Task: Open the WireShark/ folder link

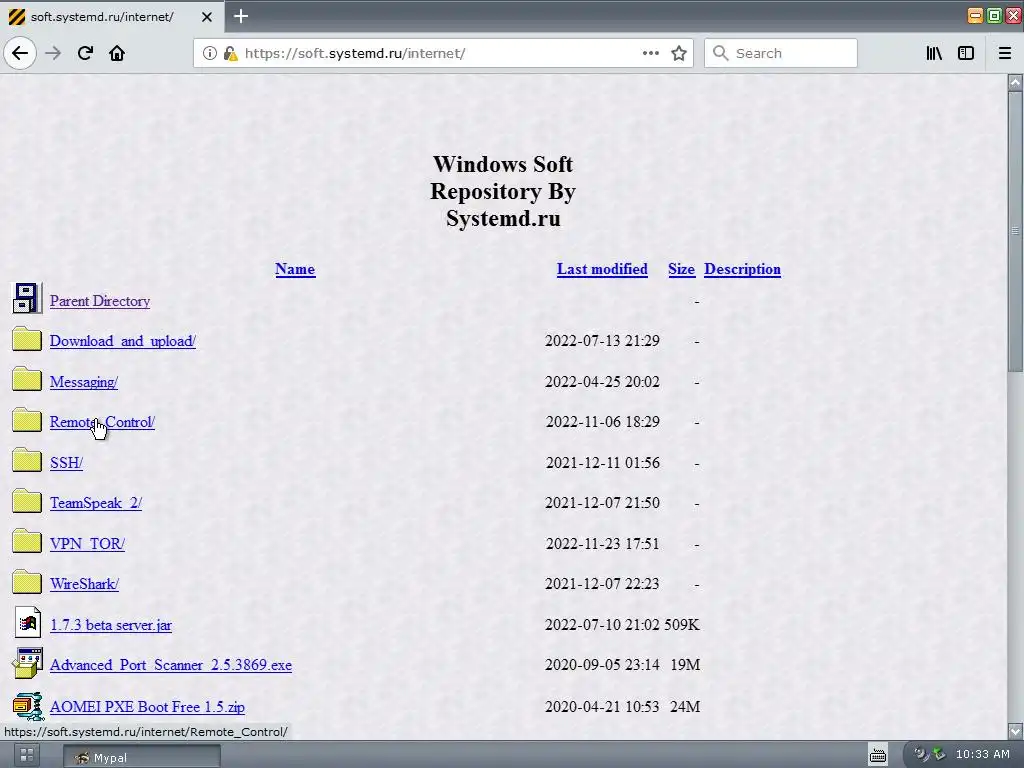Action: coord(84,584)
